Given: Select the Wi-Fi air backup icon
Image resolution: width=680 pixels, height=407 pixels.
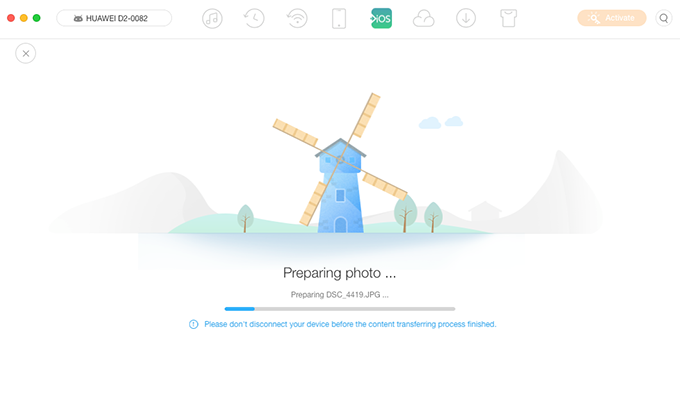Looking at the screenshot, I should 297,19.
